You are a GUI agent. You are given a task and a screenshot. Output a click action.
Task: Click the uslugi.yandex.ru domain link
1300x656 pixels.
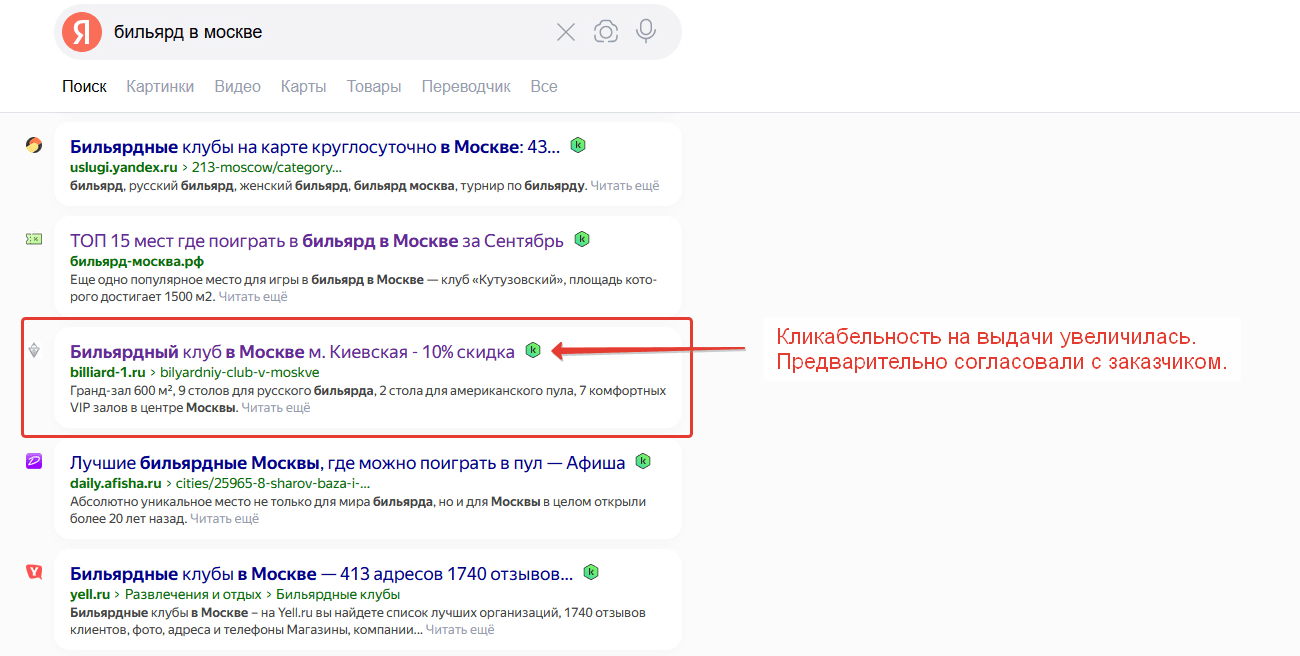click(x=123, y=167)
